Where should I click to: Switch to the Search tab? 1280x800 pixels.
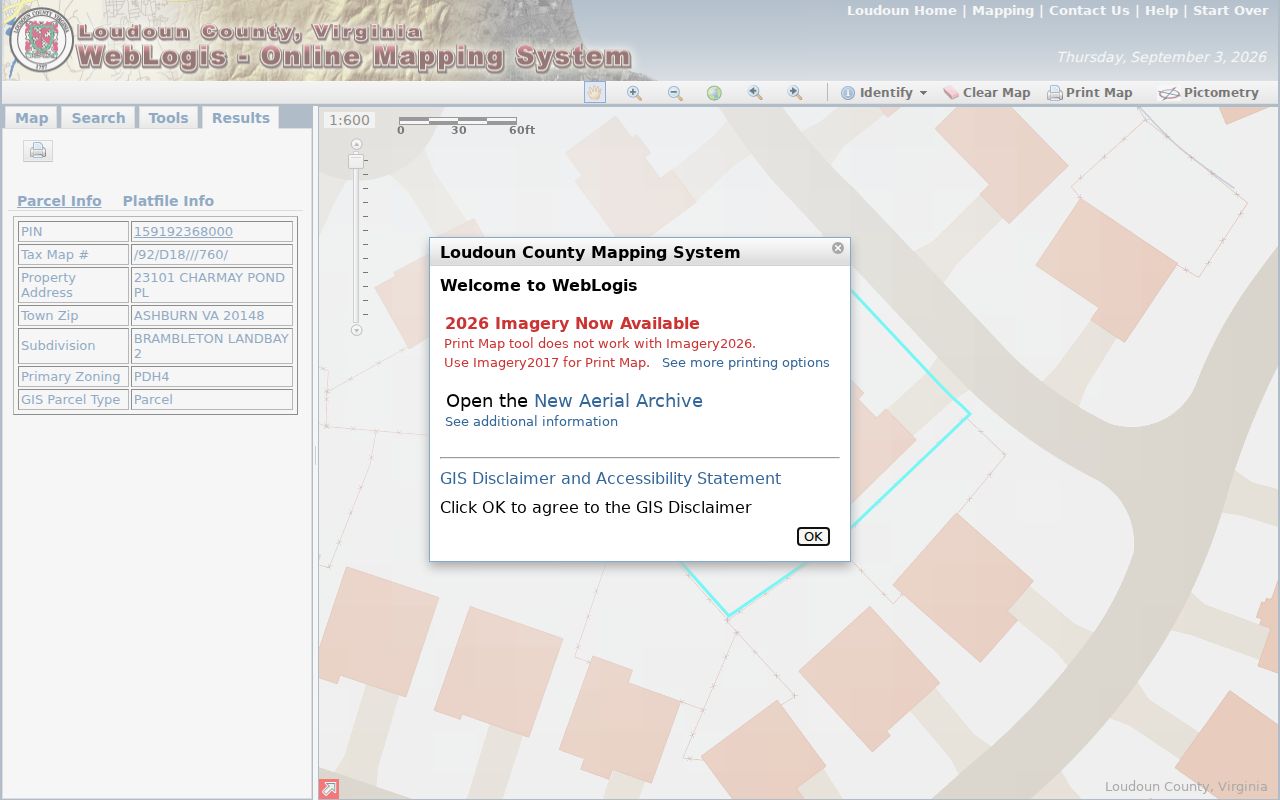click(x=98, y=118)
